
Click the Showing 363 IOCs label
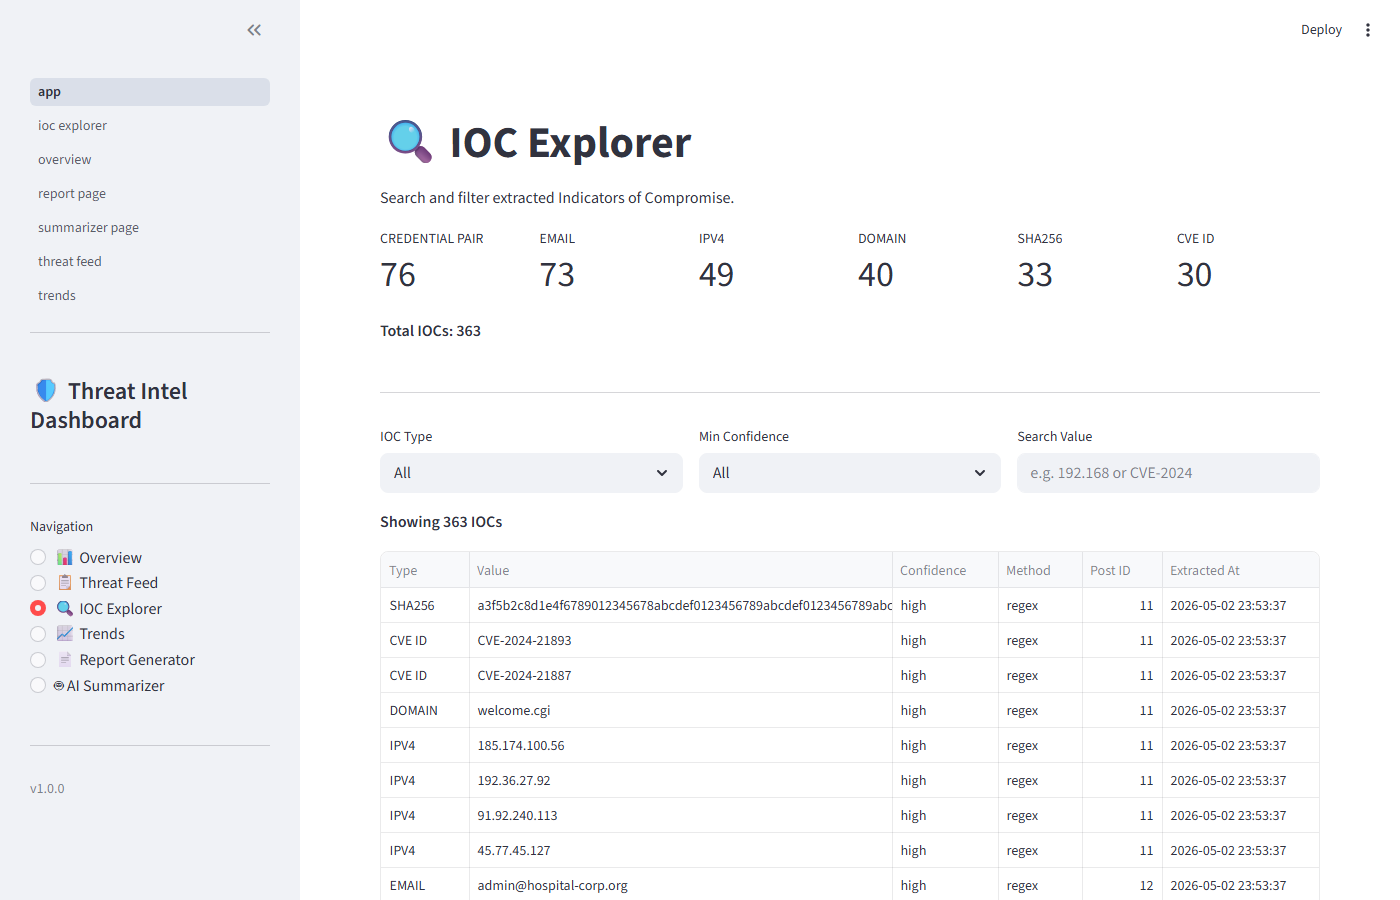pyautogui.click(x=441, y=522)
